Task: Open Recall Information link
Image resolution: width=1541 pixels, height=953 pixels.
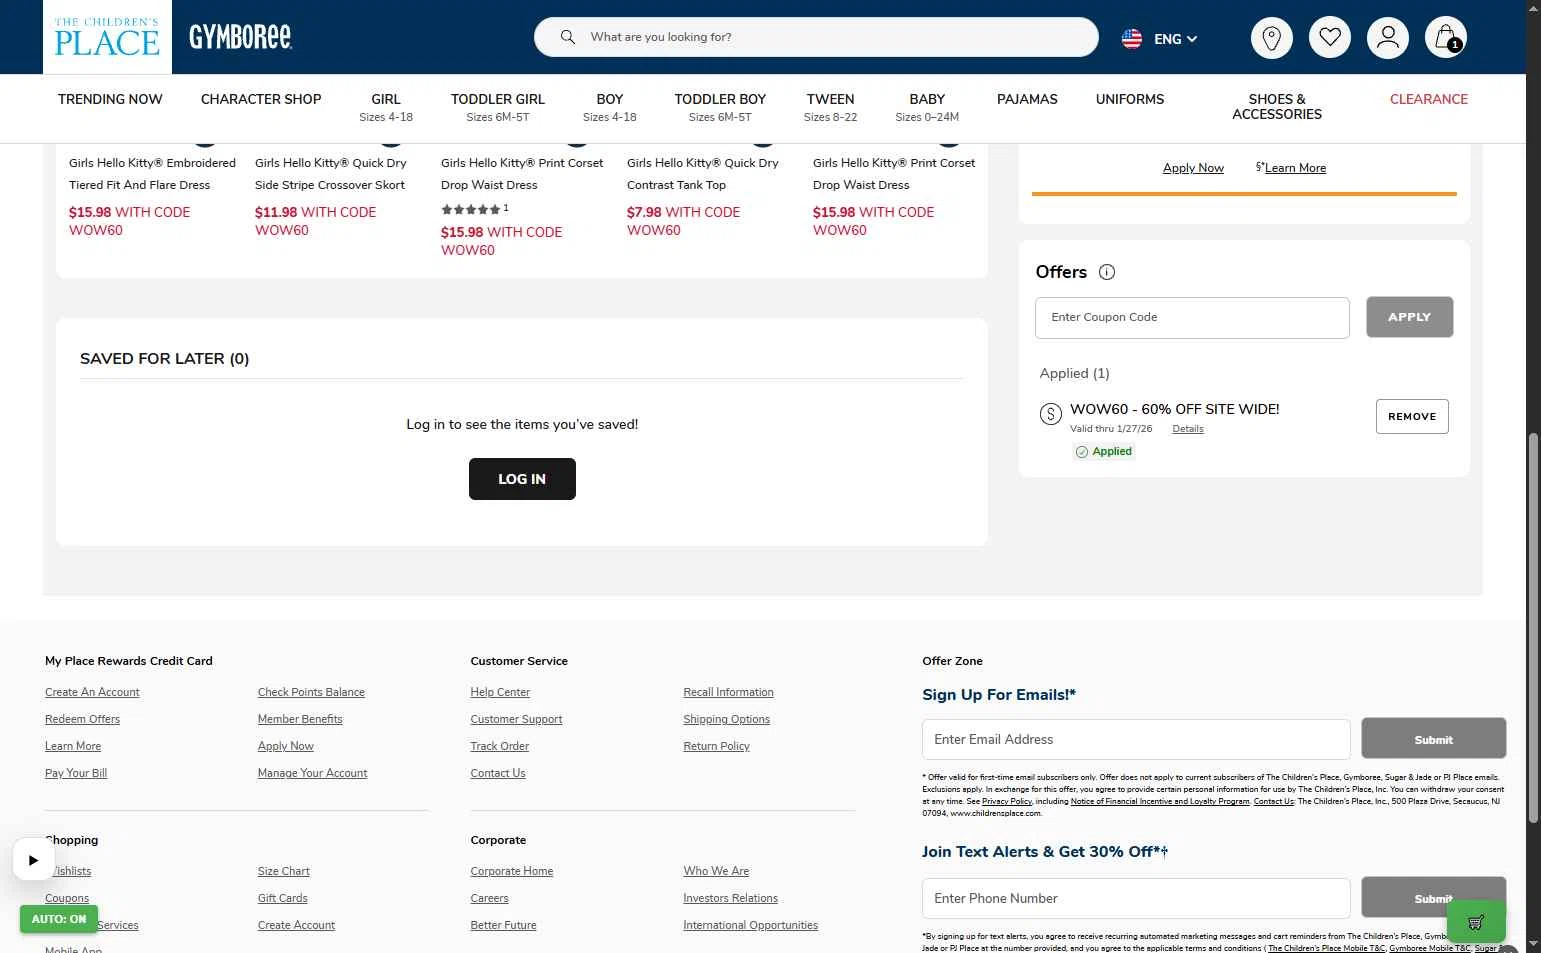Action: click(728, 692)
